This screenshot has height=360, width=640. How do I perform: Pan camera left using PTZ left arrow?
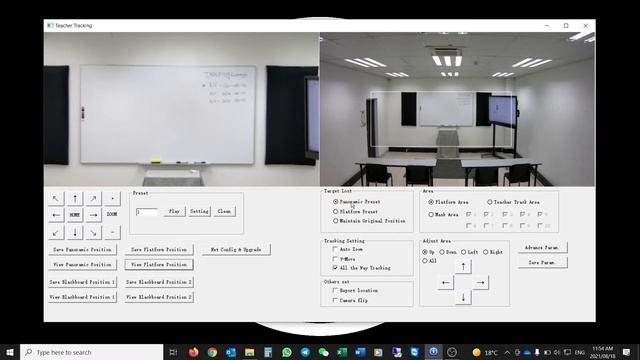point(56,215)
